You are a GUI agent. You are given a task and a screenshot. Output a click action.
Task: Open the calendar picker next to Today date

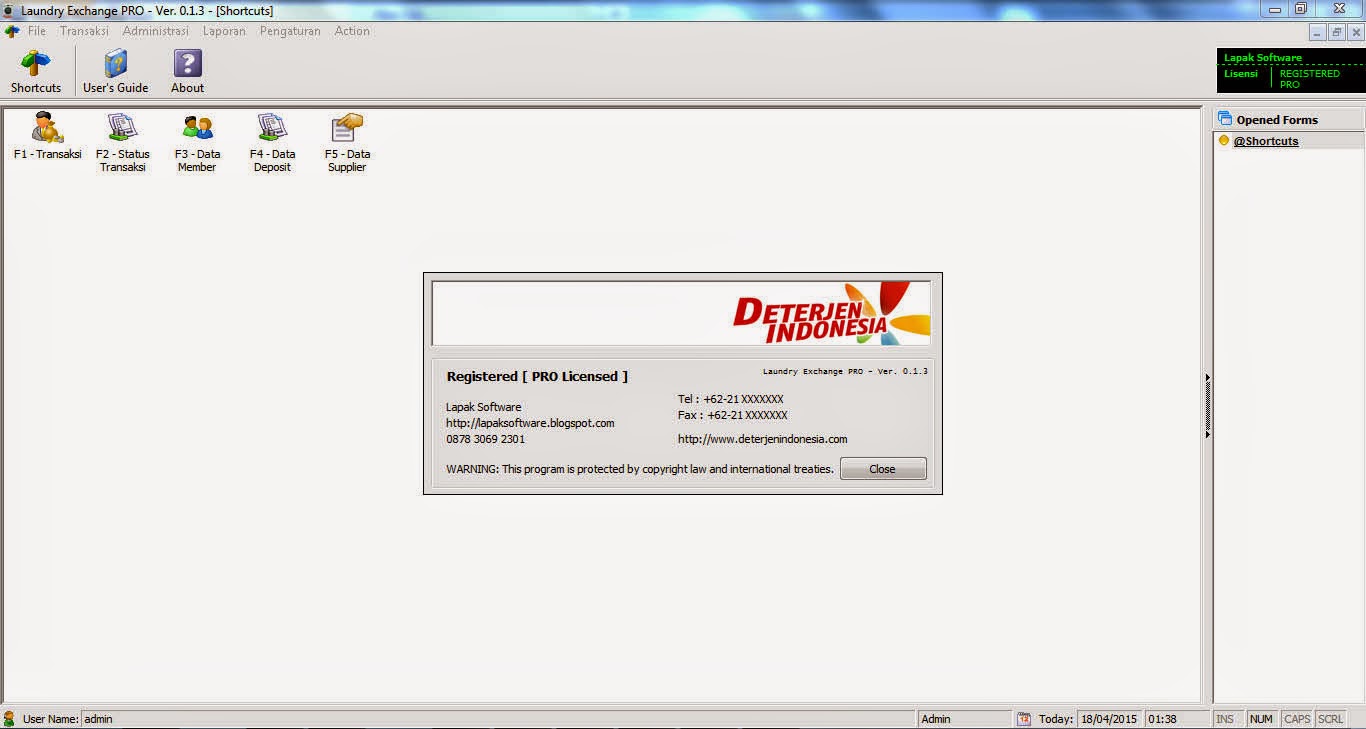coord(1023,718)
